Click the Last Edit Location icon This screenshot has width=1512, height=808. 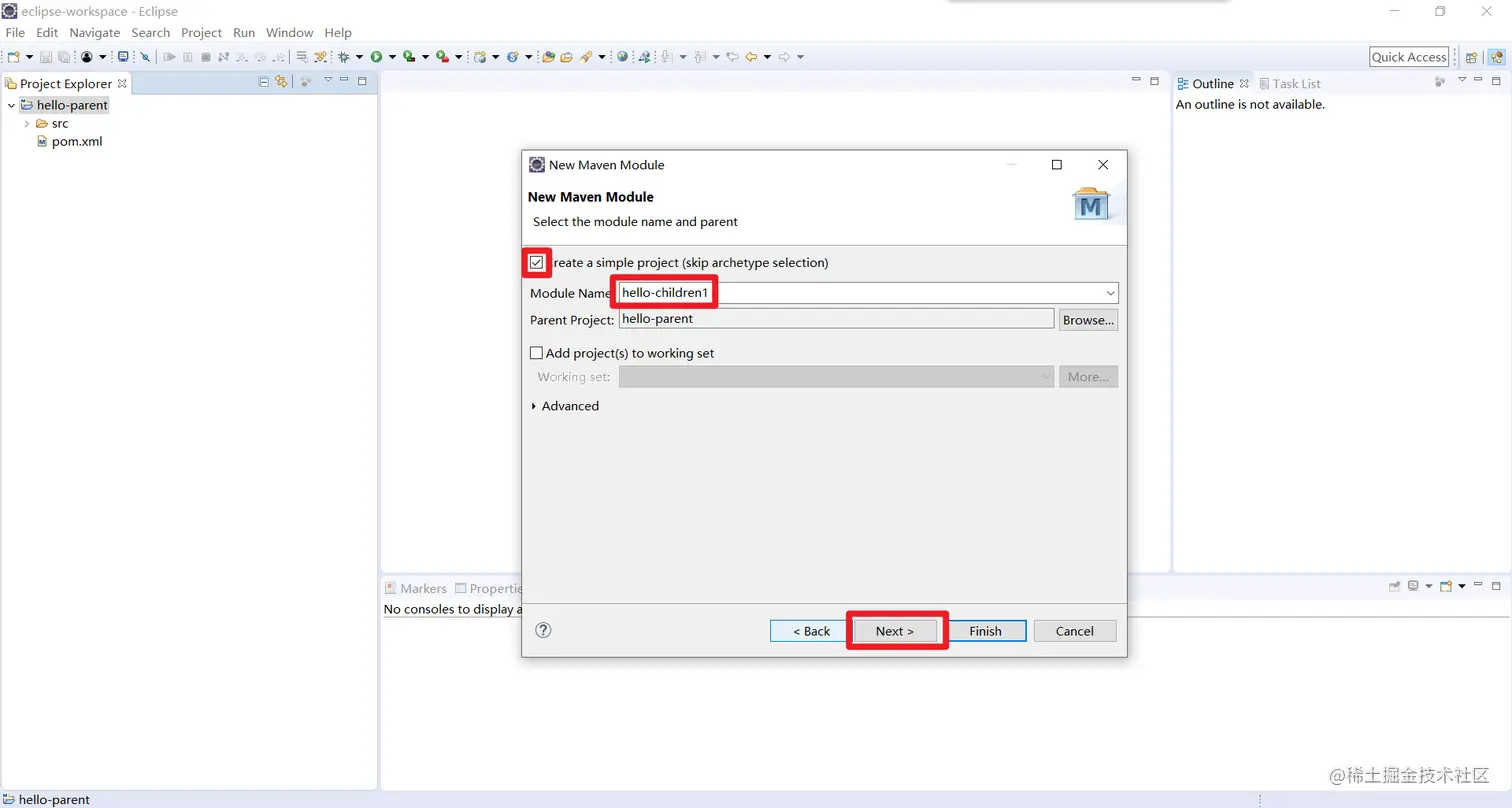(x=732, y=57)
